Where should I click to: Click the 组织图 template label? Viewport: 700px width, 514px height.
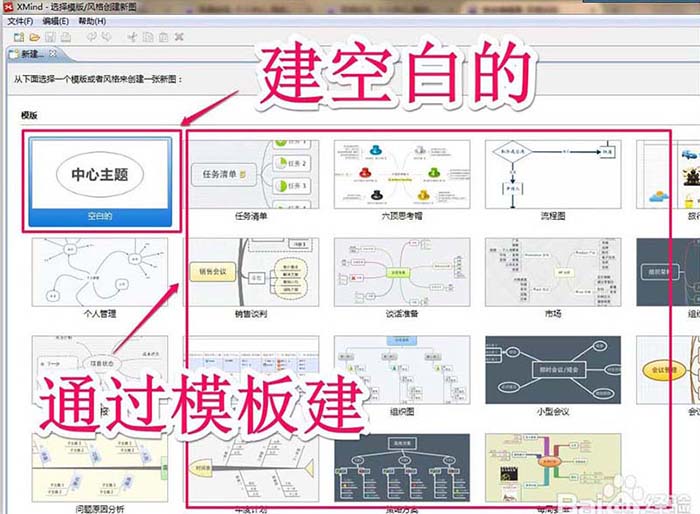tap(402, 412)
